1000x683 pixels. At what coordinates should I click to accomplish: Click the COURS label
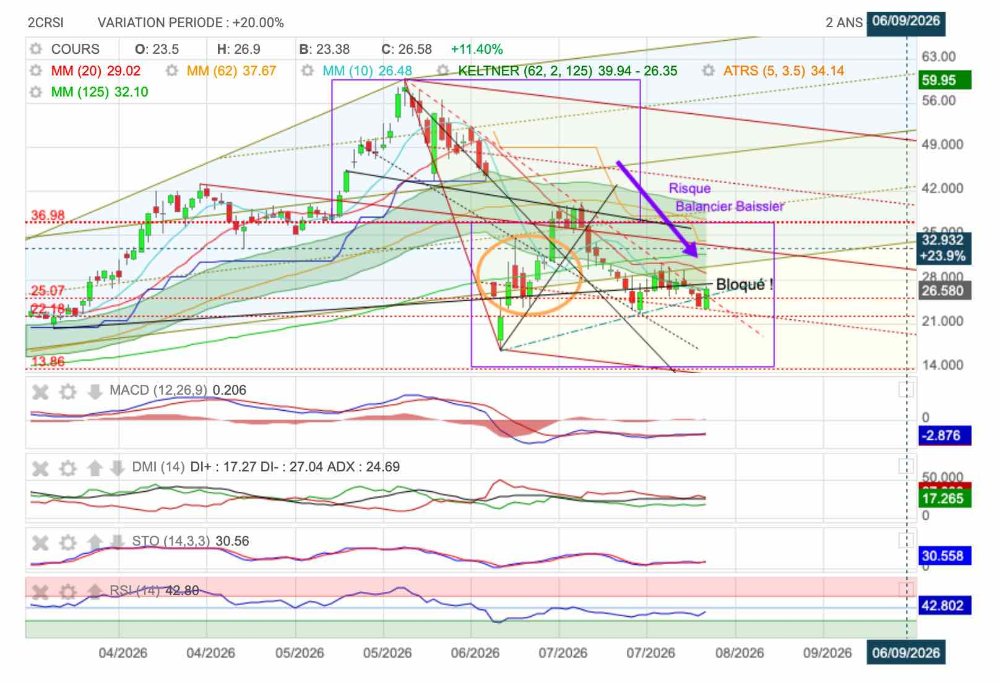[75, 49]
